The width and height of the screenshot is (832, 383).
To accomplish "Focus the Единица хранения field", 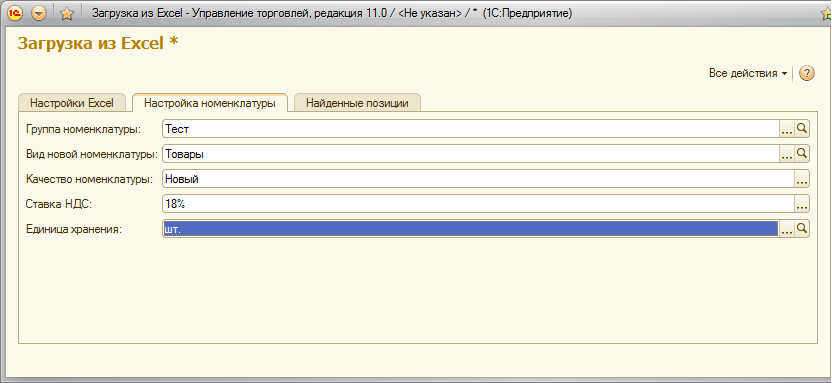I will 471,229.
